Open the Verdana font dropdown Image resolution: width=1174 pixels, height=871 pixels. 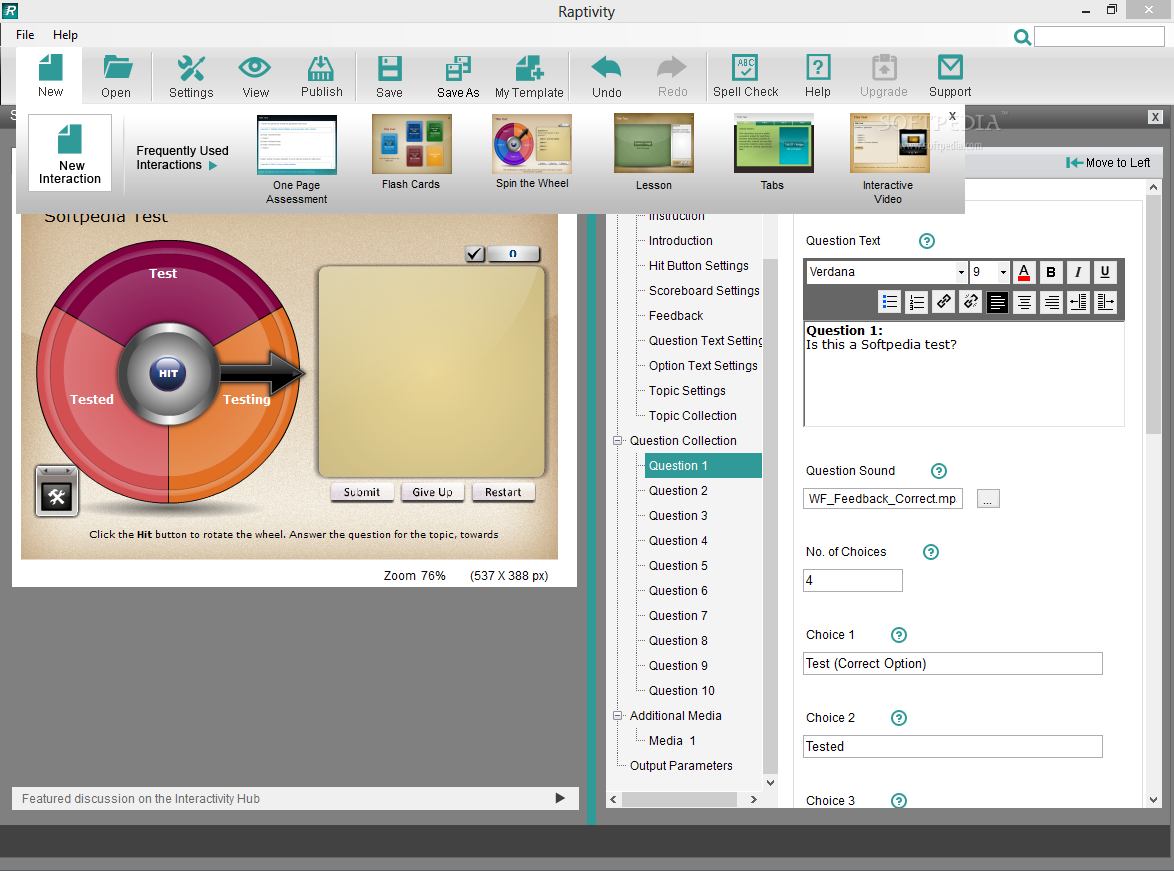[x=961, y=272]
